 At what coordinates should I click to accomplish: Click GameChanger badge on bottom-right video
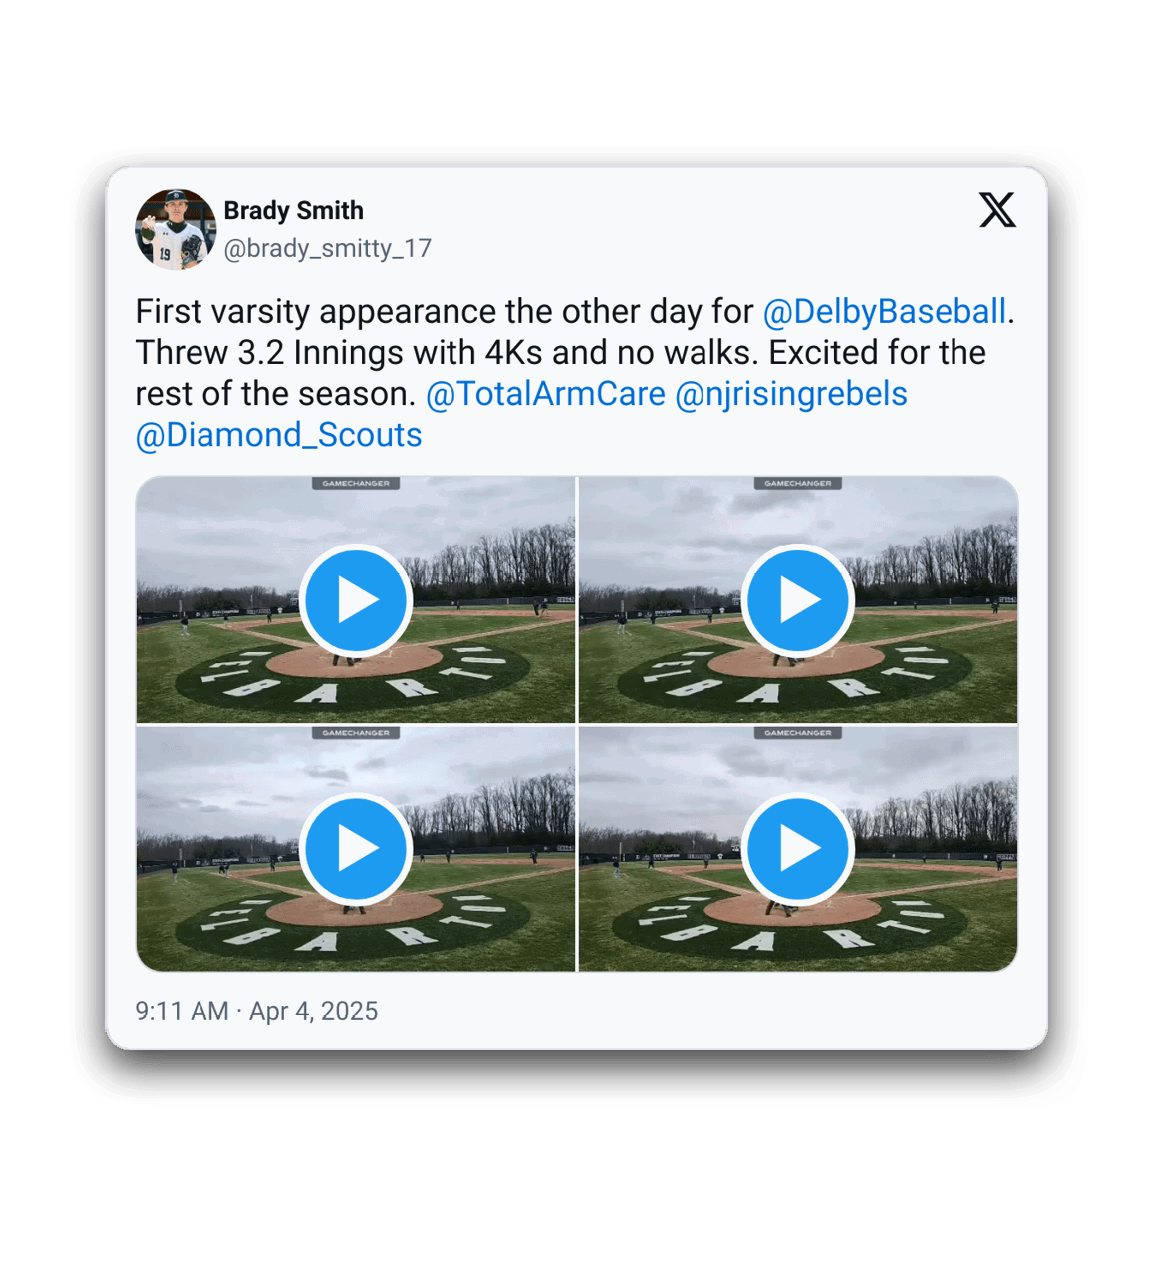(798, 733)
